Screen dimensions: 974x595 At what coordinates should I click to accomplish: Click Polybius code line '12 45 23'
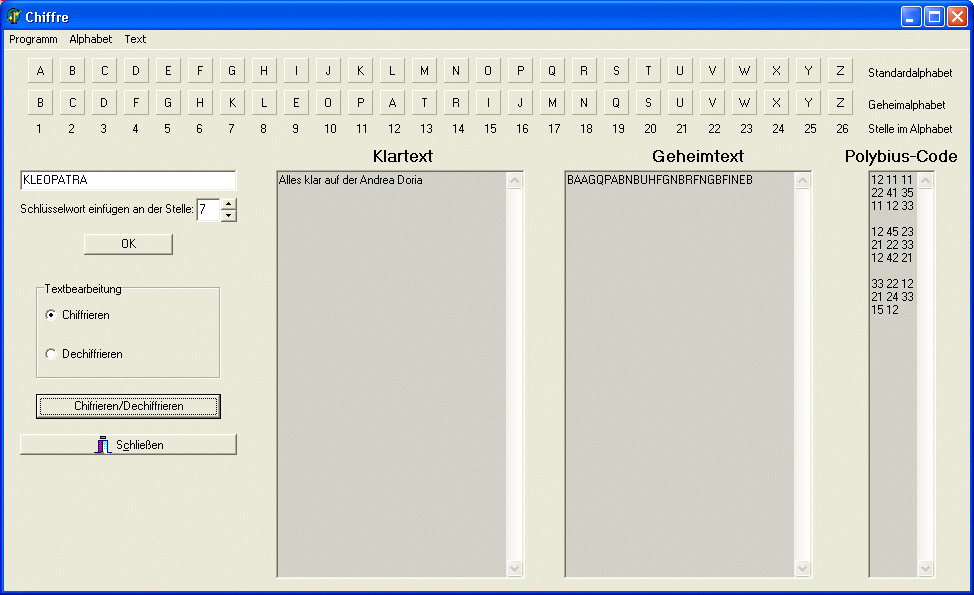click(892, 232)
